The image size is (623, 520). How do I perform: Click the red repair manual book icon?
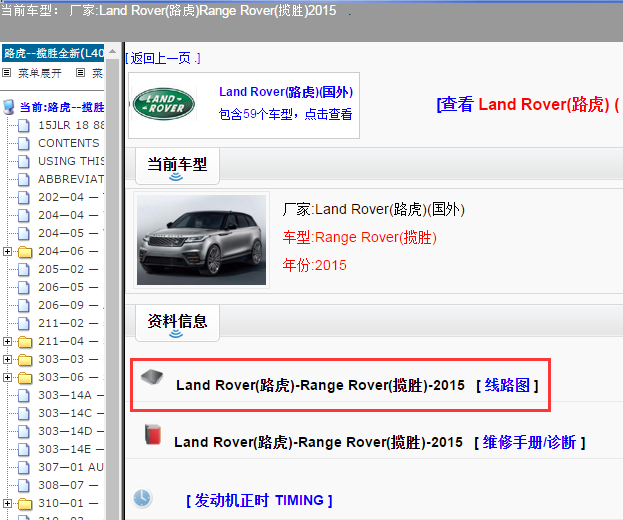tap(153, 434)
